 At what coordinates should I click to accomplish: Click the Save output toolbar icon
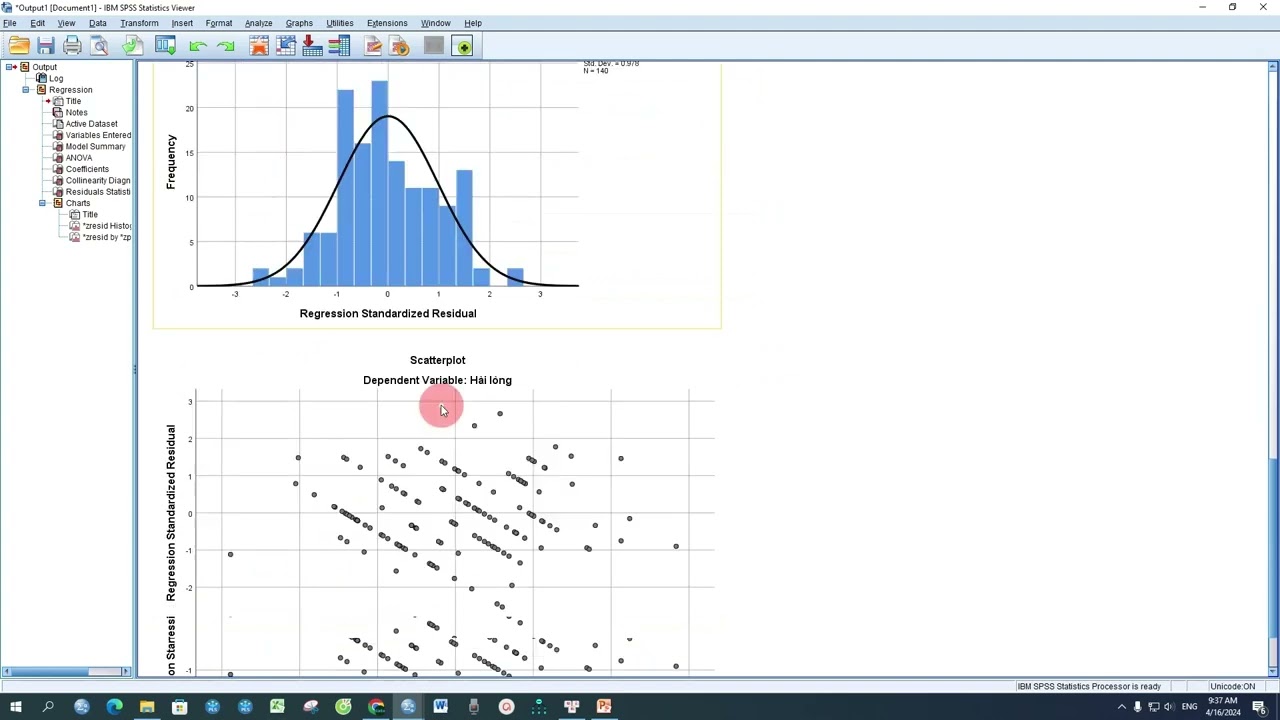click(x=46, y=46)
